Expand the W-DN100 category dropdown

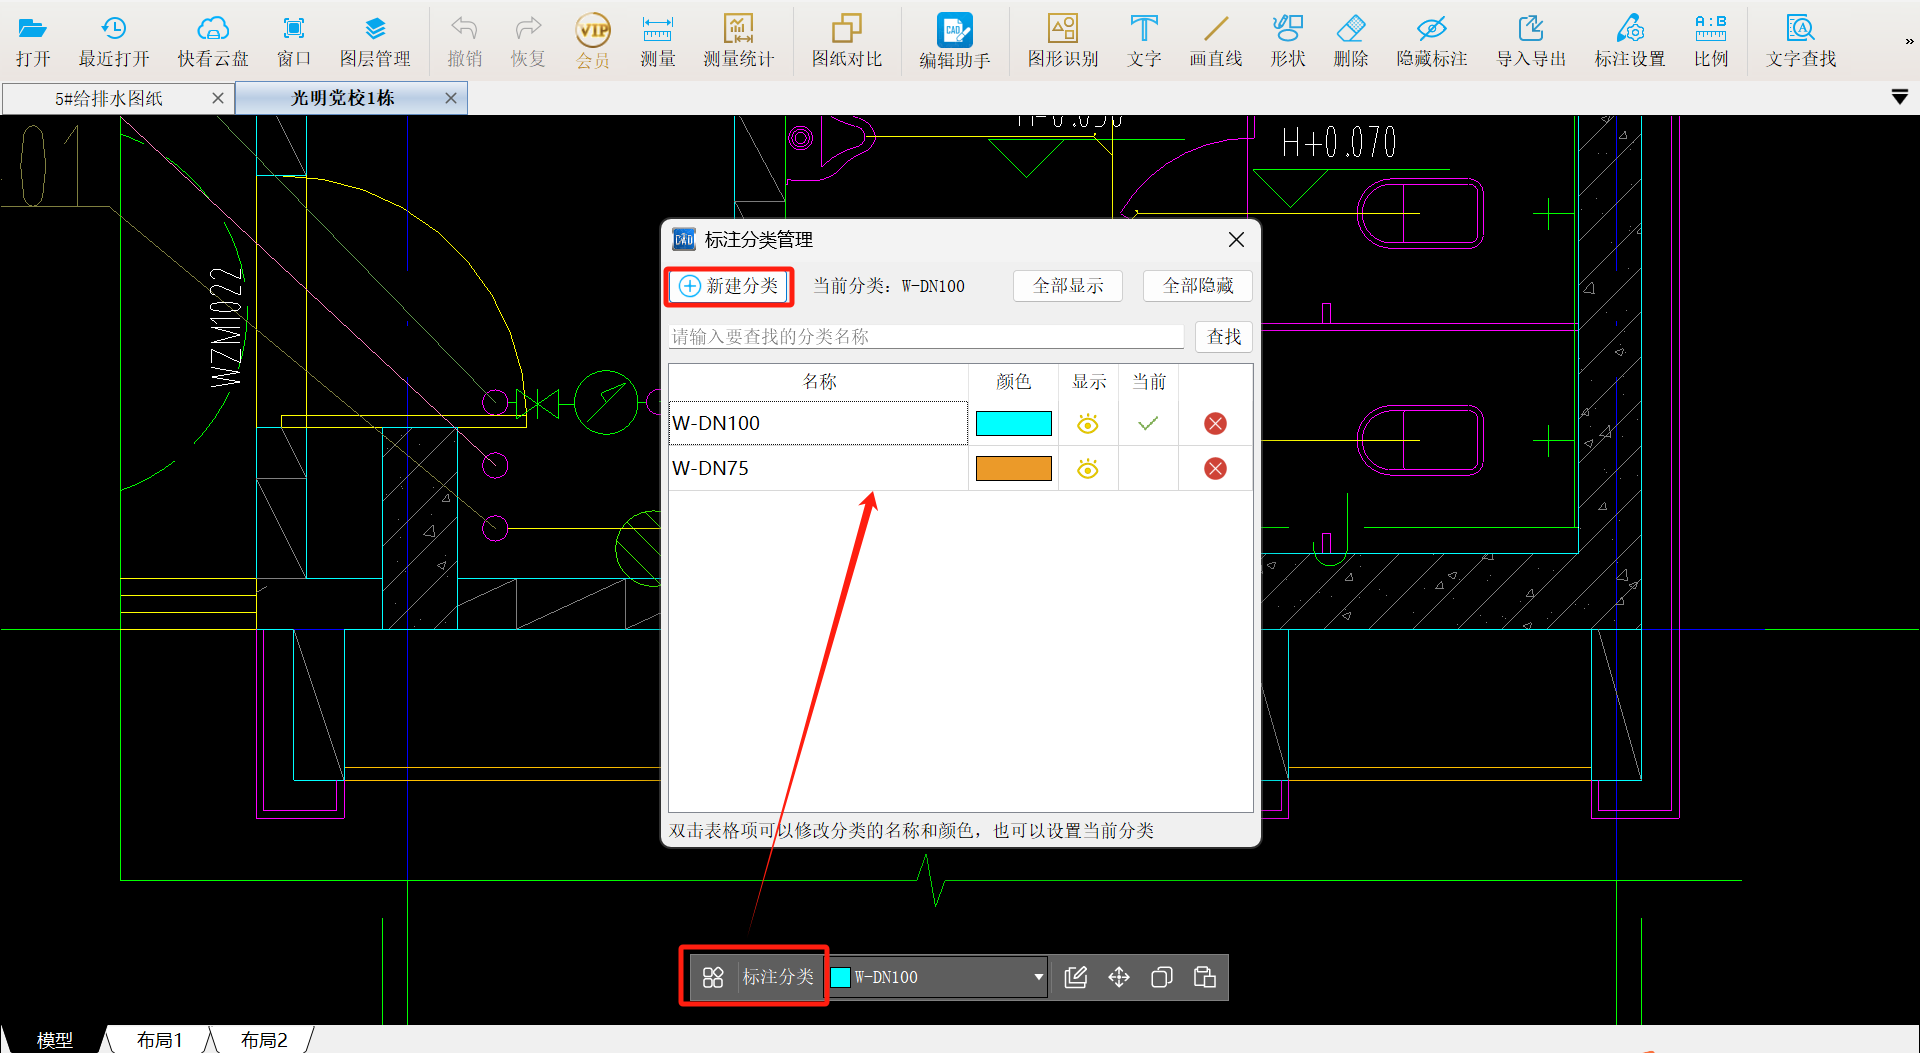coord(1038,977)
